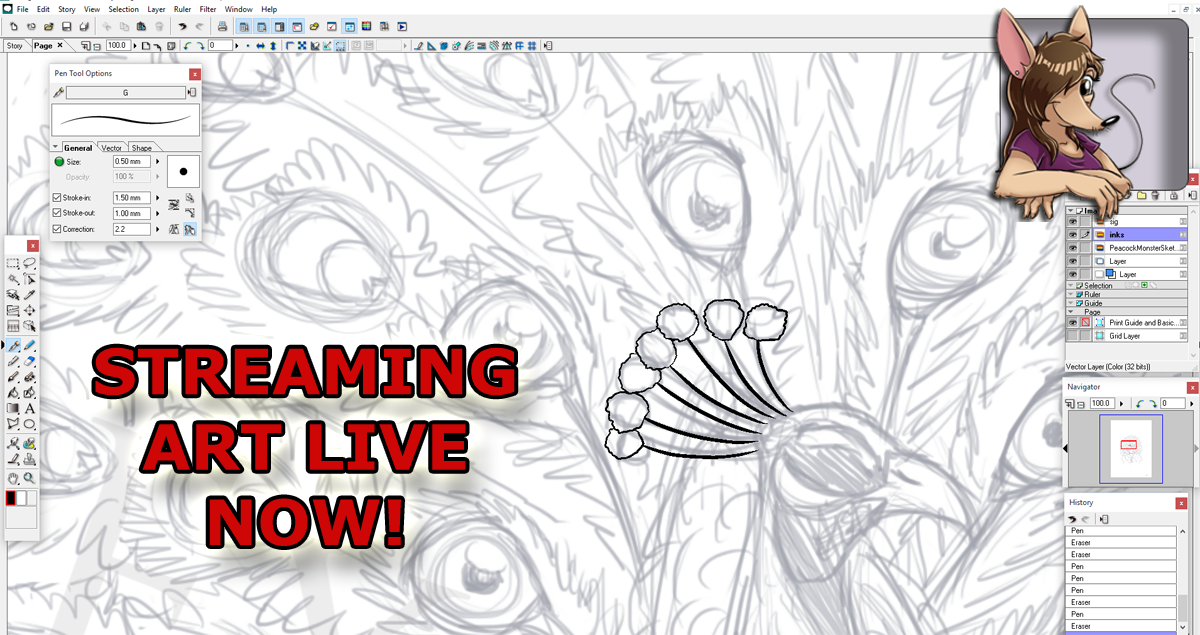The width and height of the screenshot is (1200, 635).
Task: Open the Stroke-out value flyout arrow
Action: pos(157,213)
